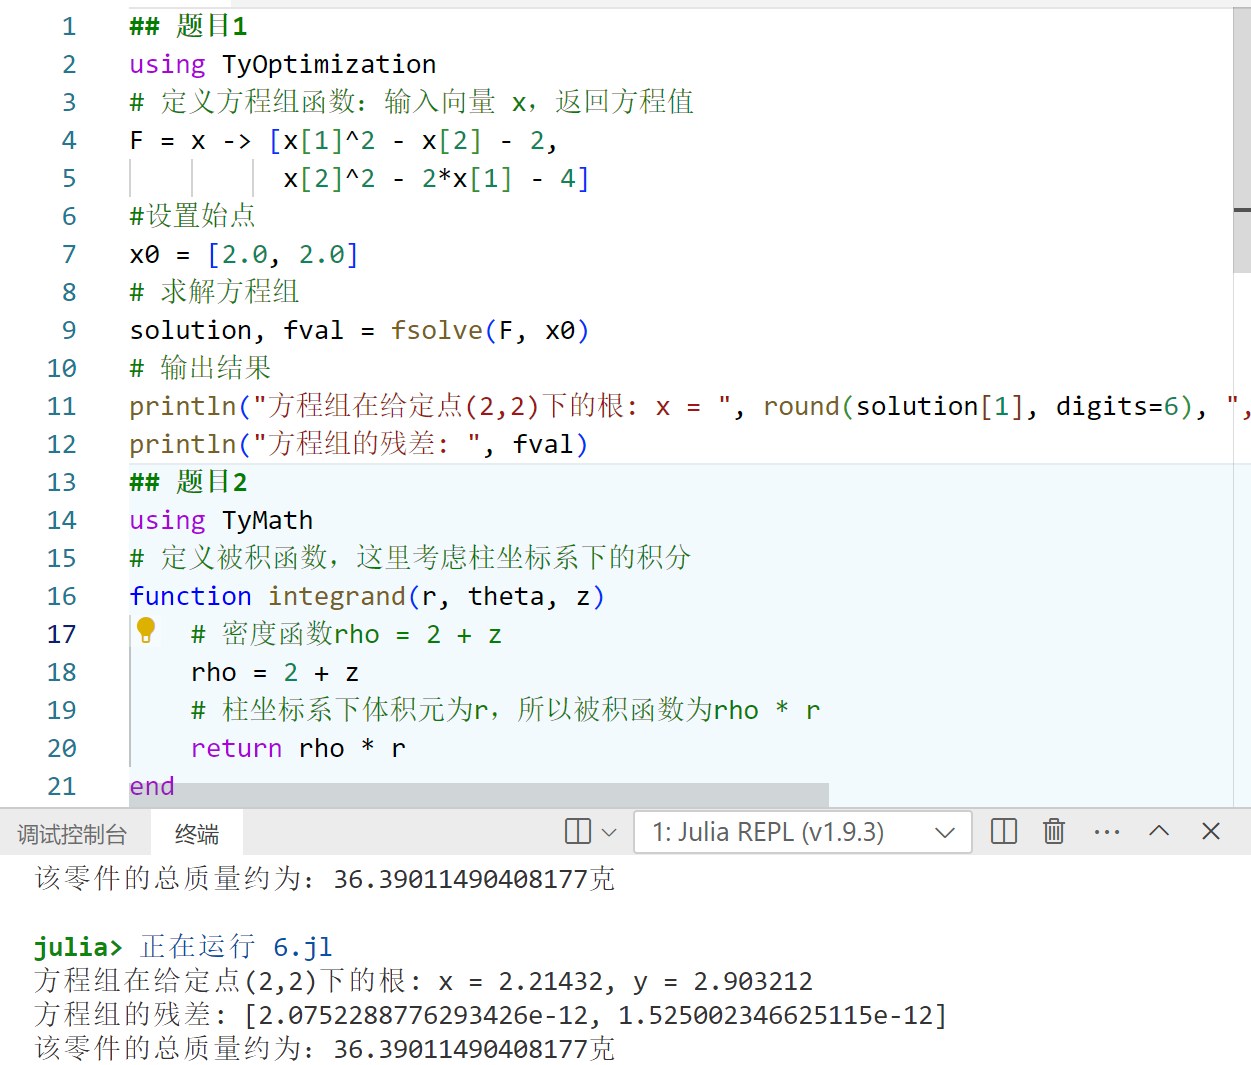1251x1065 pixels.
Task: Click the '## 题目1' heading comment
Action: point(189,26)
